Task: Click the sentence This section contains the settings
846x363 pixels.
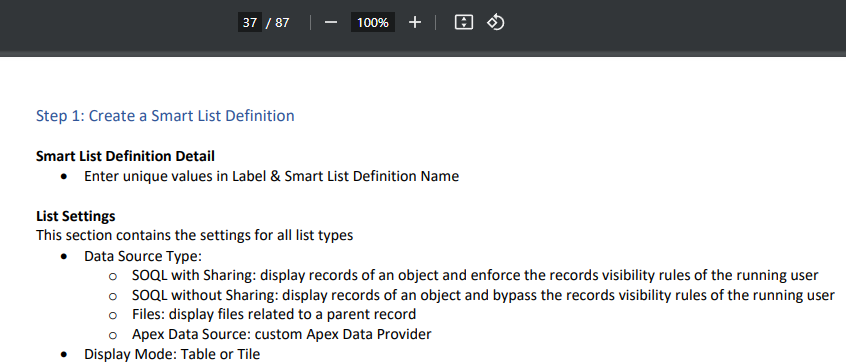Action: pyautogui.click(x=194, y=236)
